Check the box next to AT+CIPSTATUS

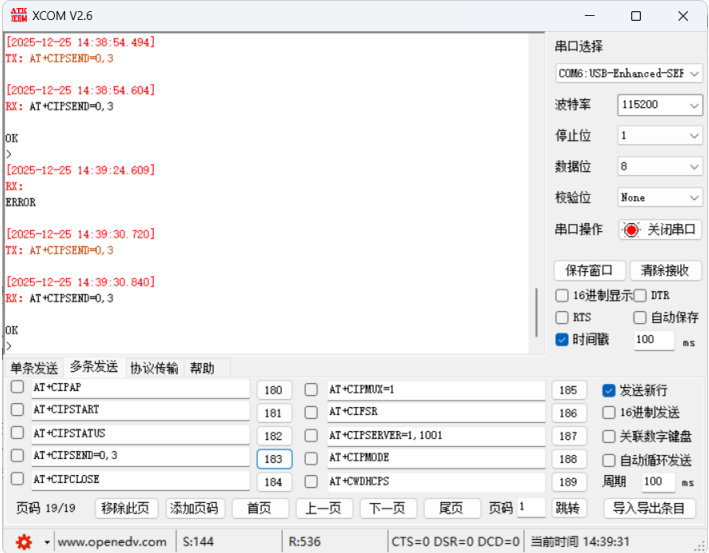point(17,433)
